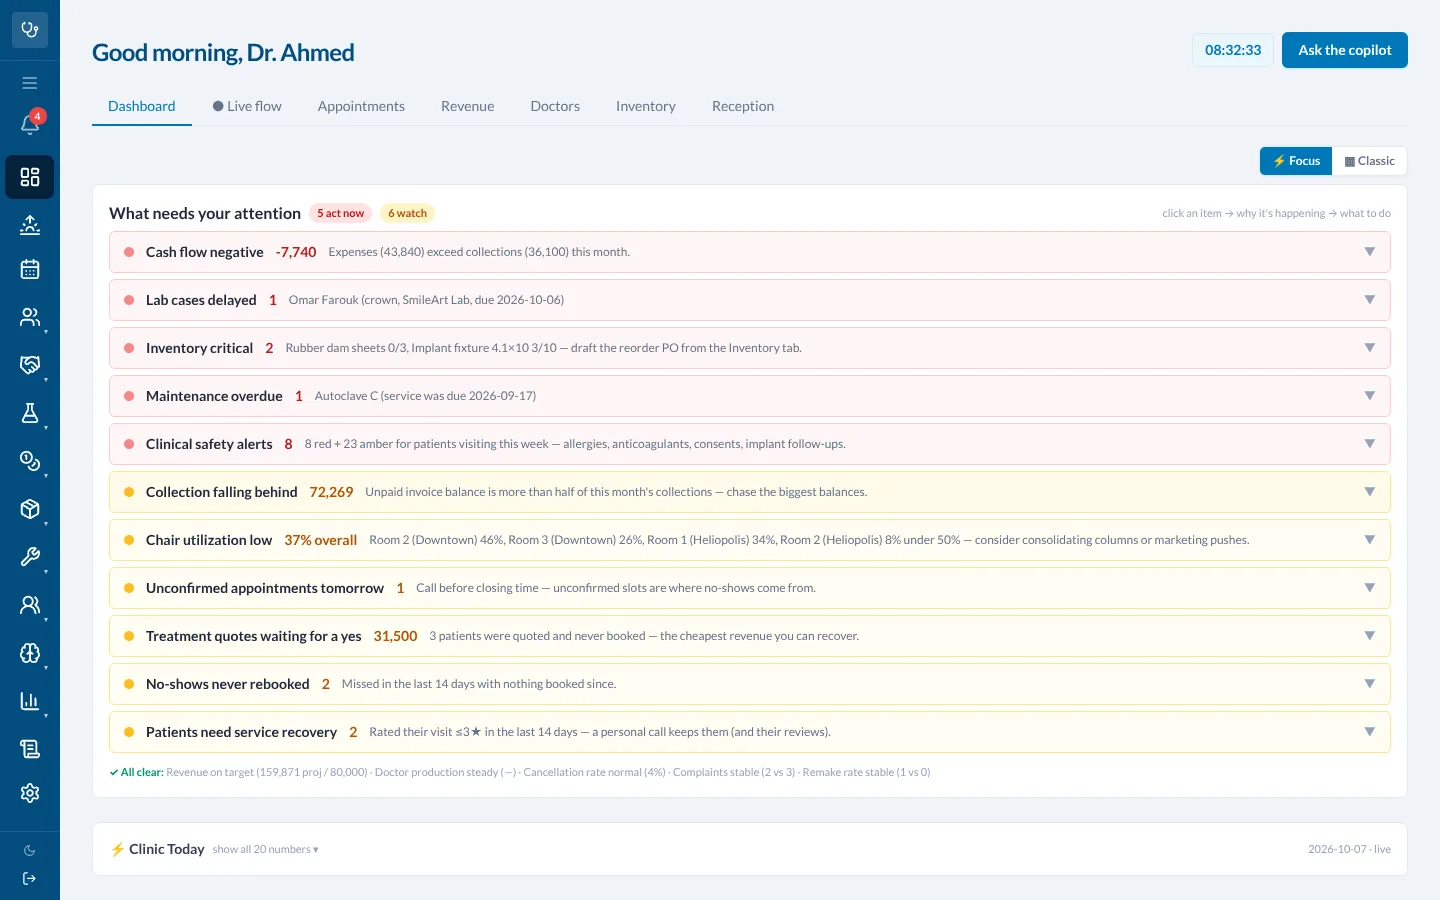Expand the Lab cases delayed alert

(x=750, y=300)
